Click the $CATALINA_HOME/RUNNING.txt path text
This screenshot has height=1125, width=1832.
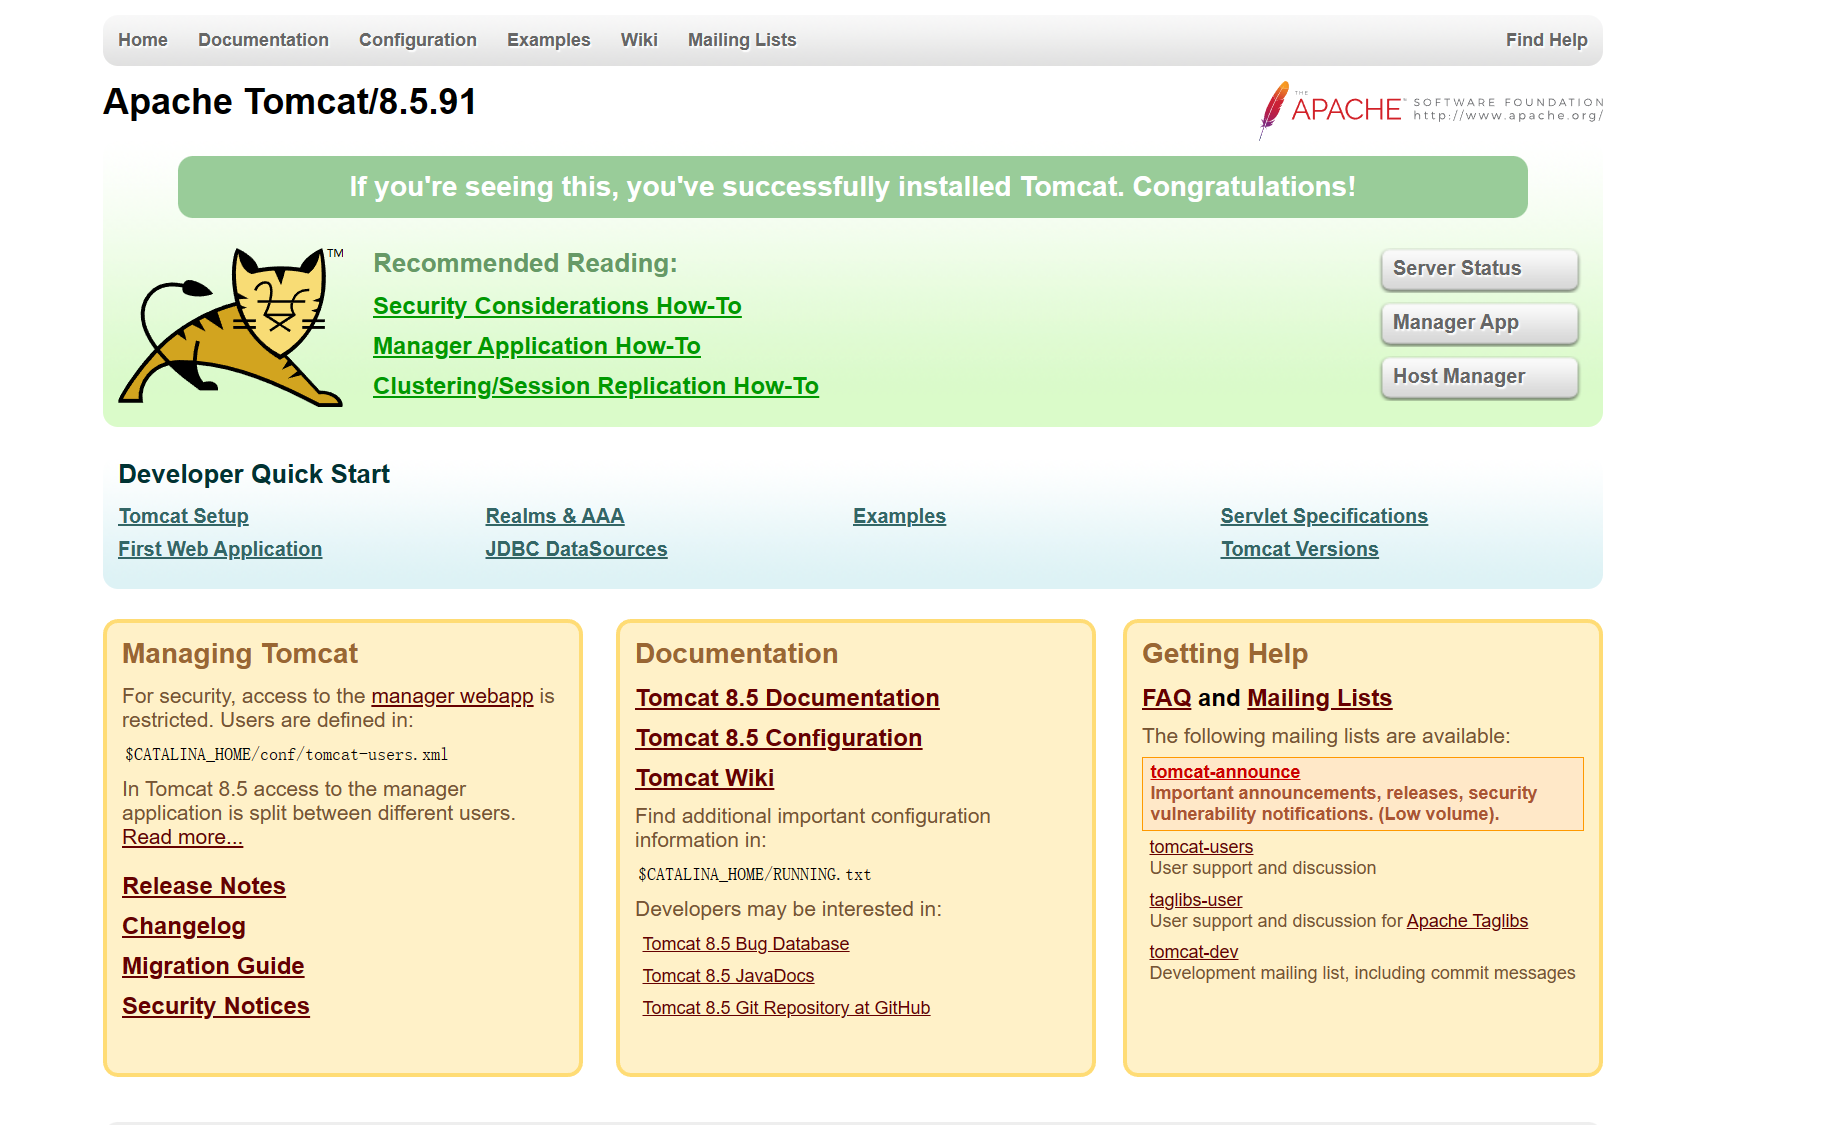[x=754, y=875]
